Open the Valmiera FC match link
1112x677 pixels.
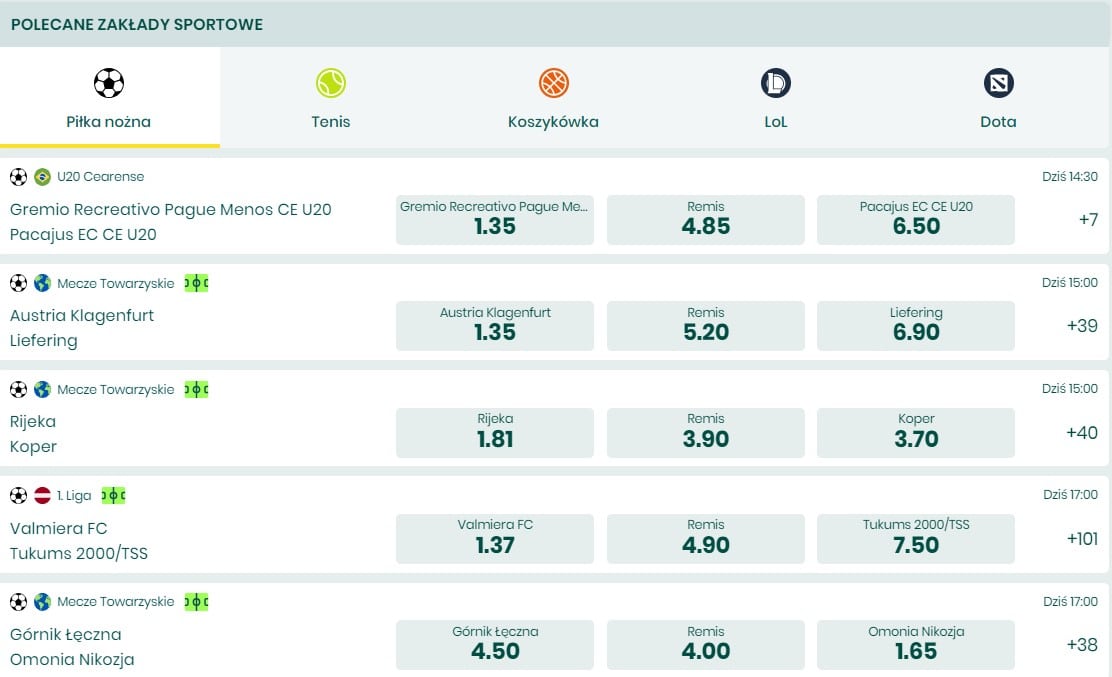[59, 528]
